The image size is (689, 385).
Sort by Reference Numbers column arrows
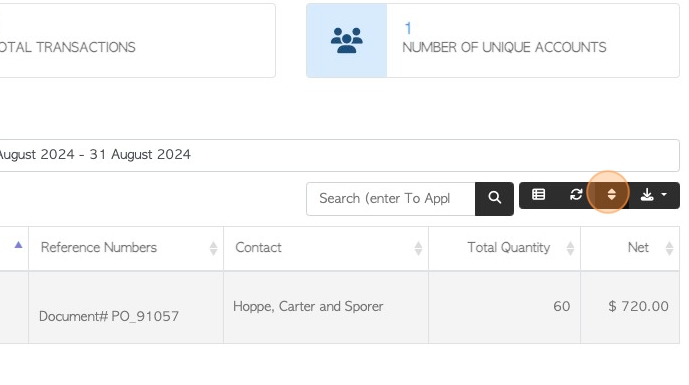click(x=213, y=248)
